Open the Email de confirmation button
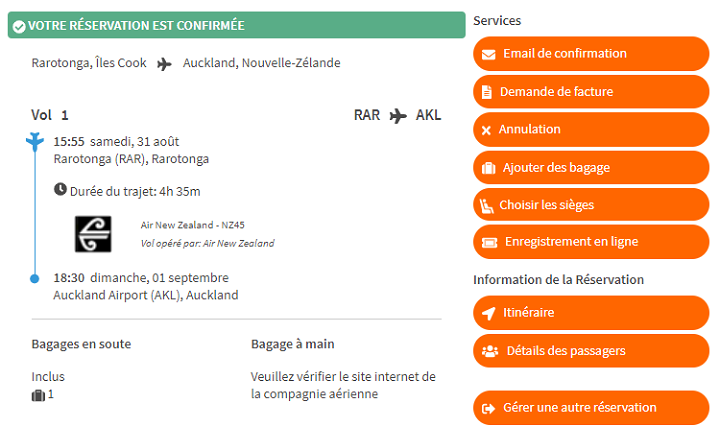720x440 pixels. pos(590,54)
